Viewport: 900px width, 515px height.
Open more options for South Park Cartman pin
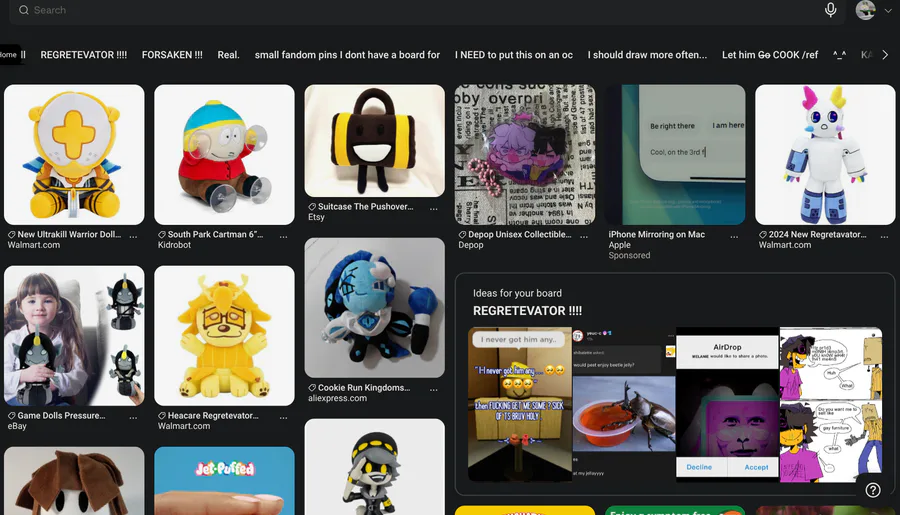tap(284, 237)
